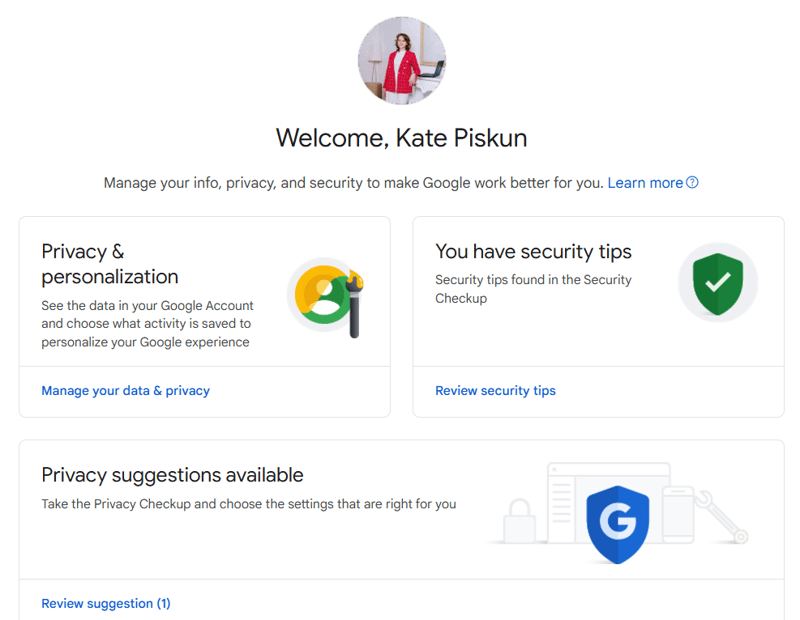Click the Welcome, Kate Piskun title

point(400,138)
